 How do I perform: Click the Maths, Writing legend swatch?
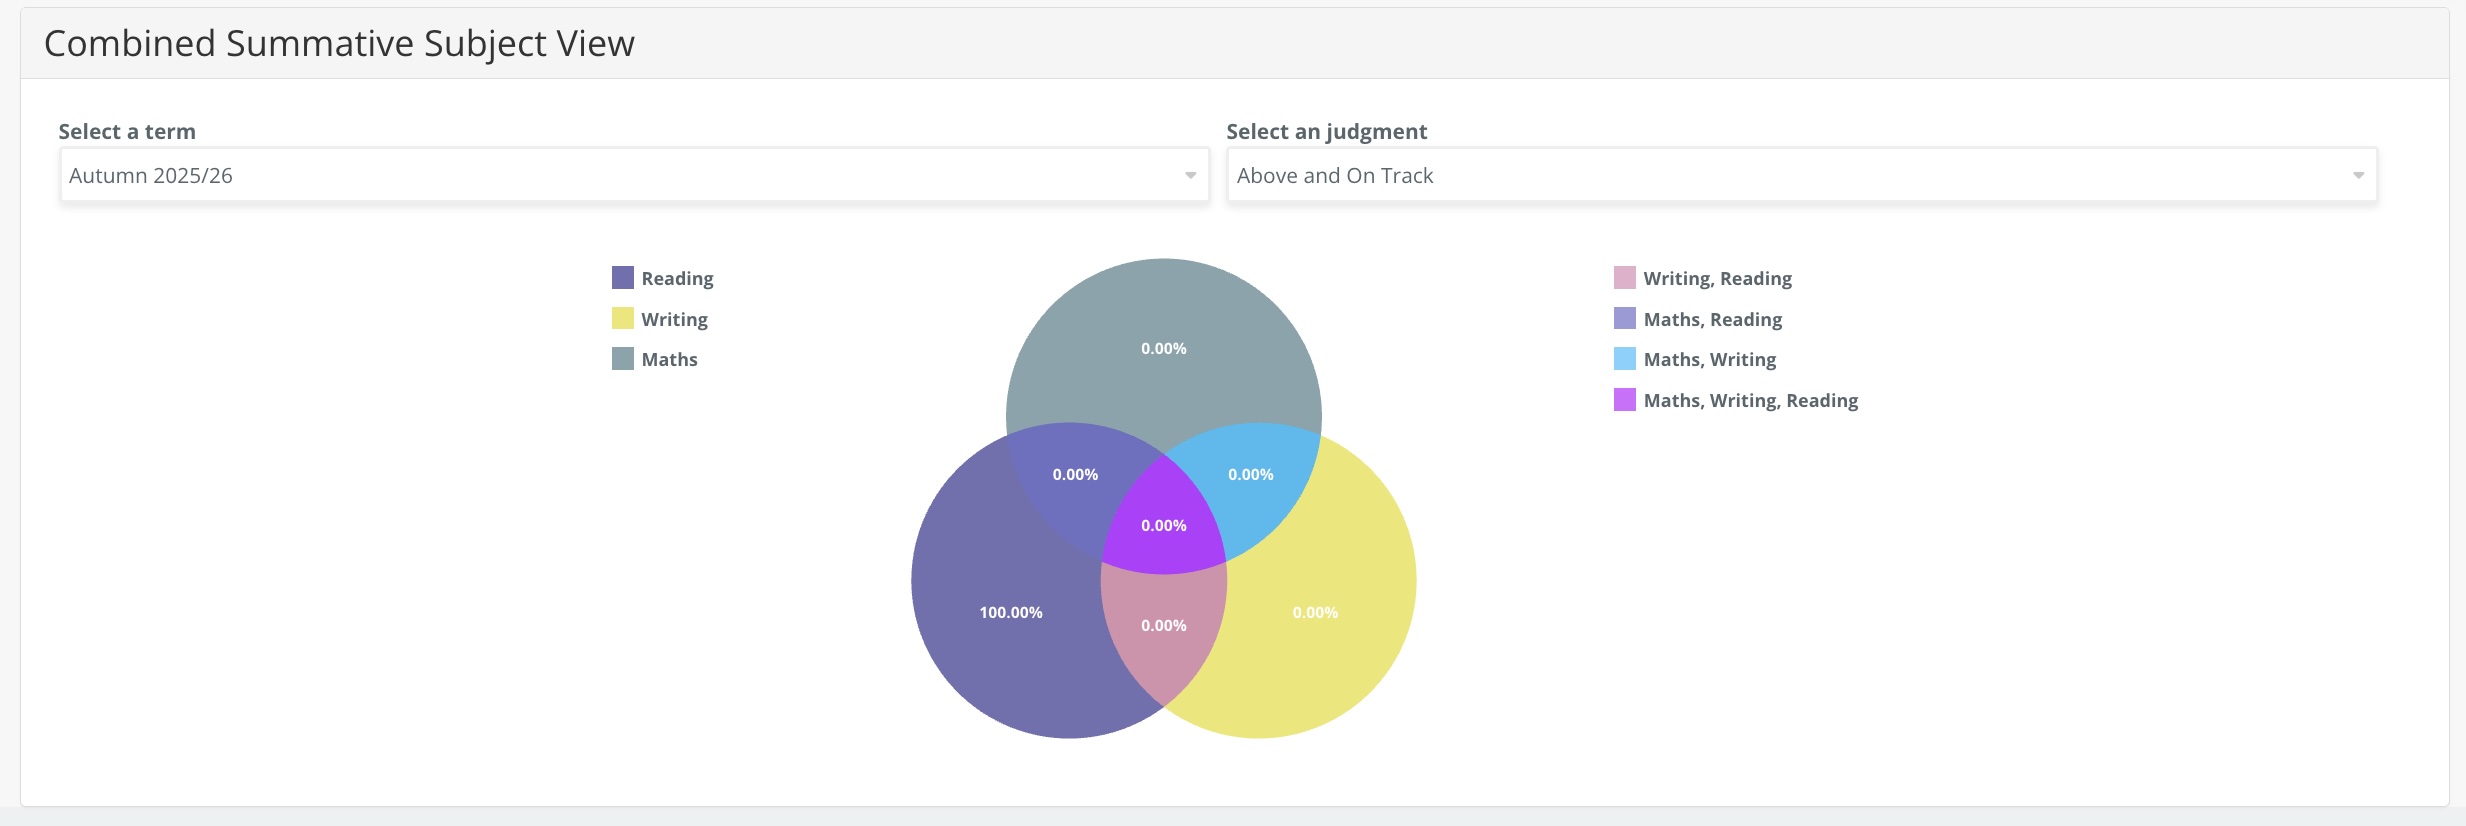point(1625,359)
